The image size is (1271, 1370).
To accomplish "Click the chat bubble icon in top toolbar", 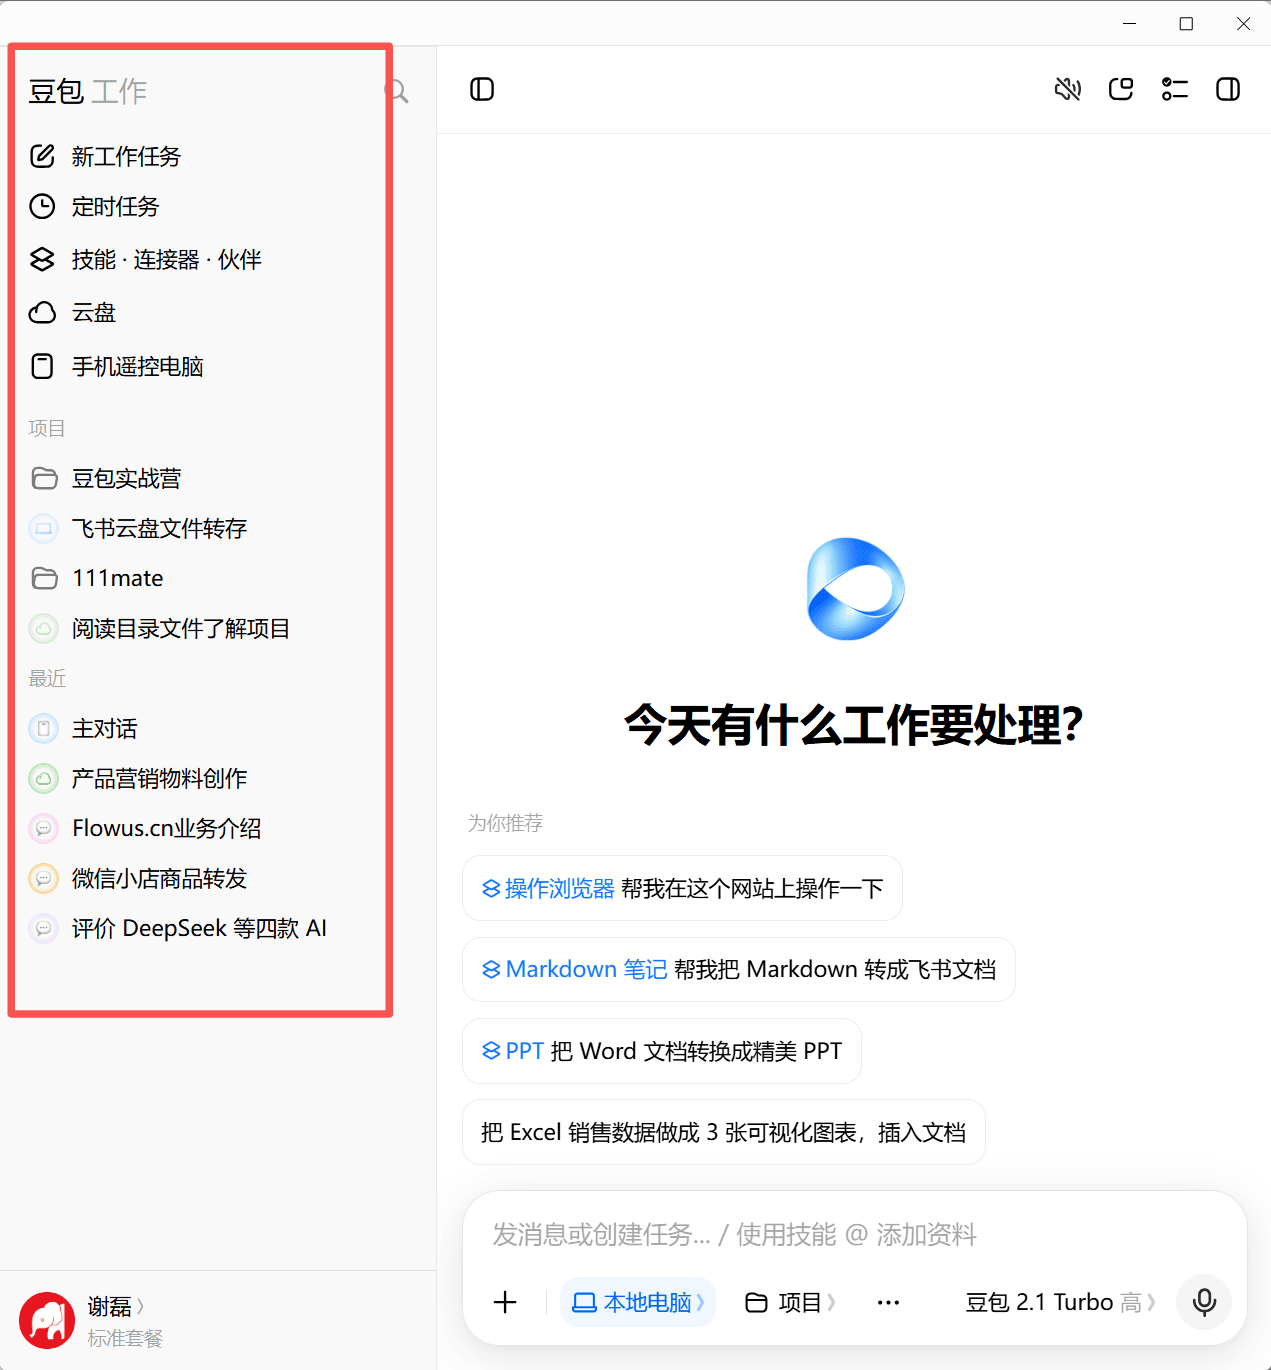I will (1121, 90).
